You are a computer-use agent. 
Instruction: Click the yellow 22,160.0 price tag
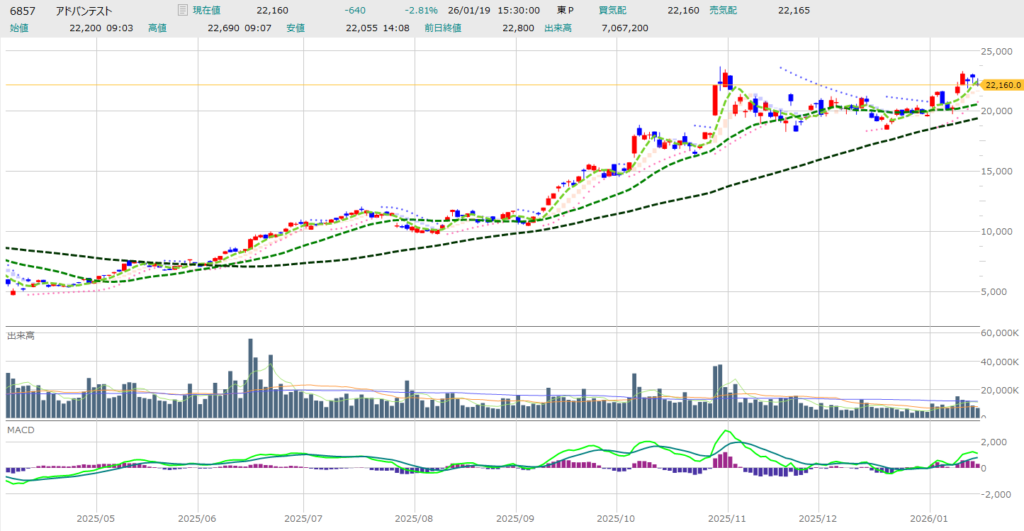(x=1001, y=85)
